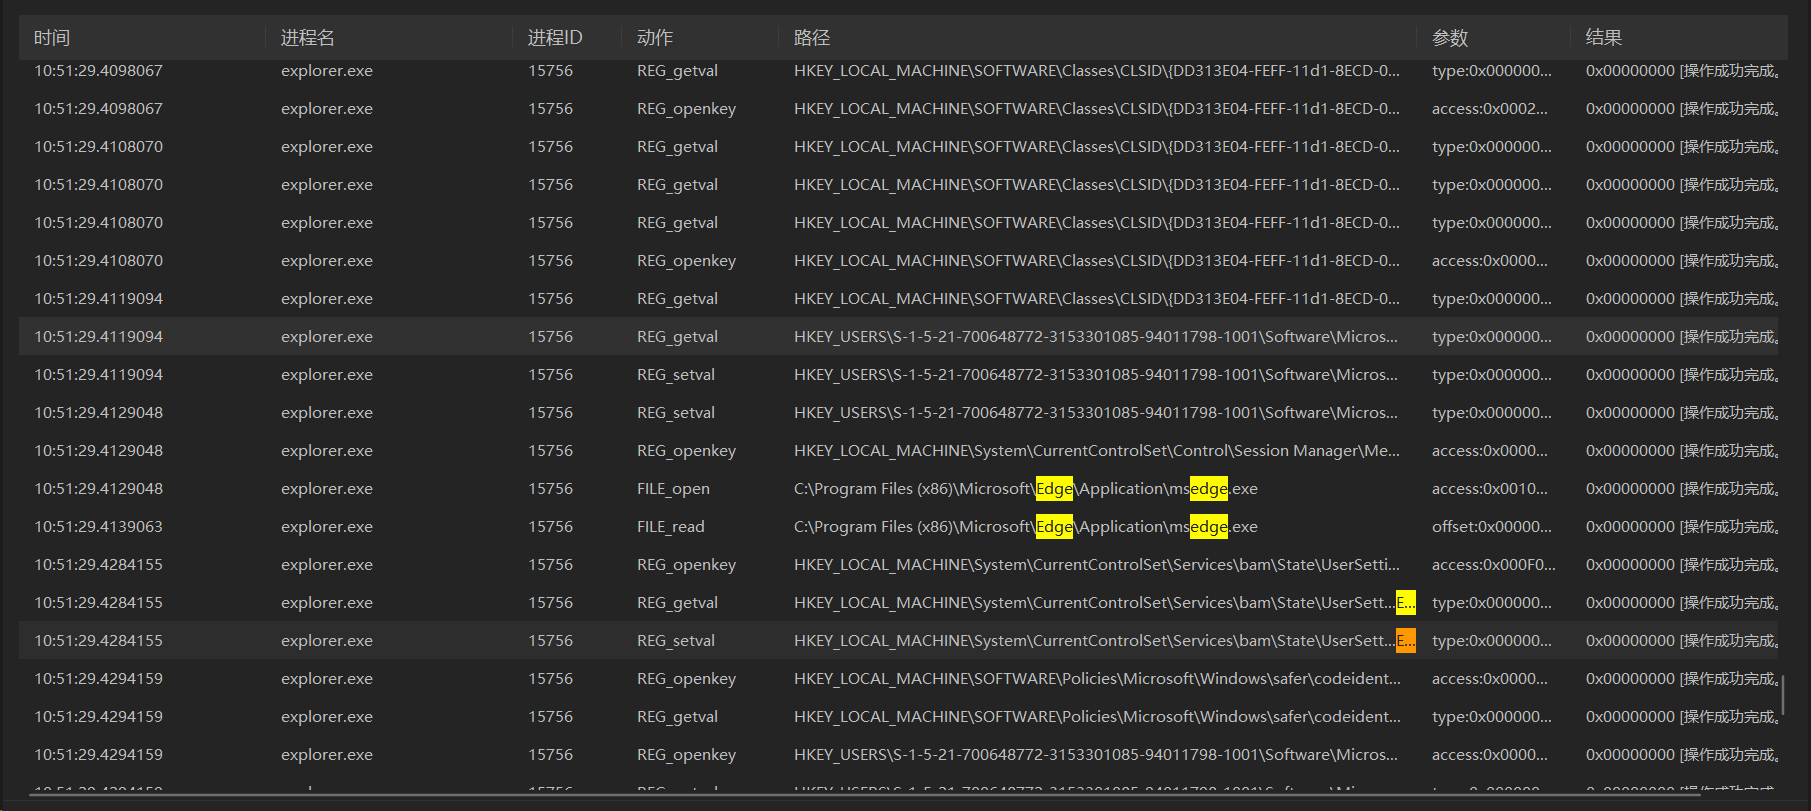Click the 进程名 column header
This screenshot has width=1811, height=811.
click(308, 38)
